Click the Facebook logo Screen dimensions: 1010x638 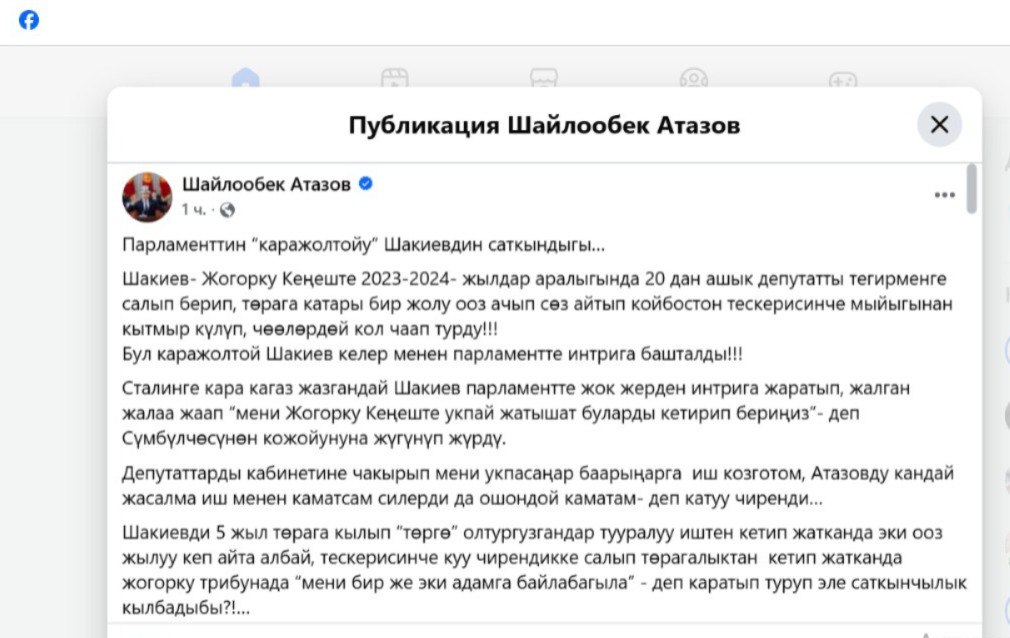[29, 20]
